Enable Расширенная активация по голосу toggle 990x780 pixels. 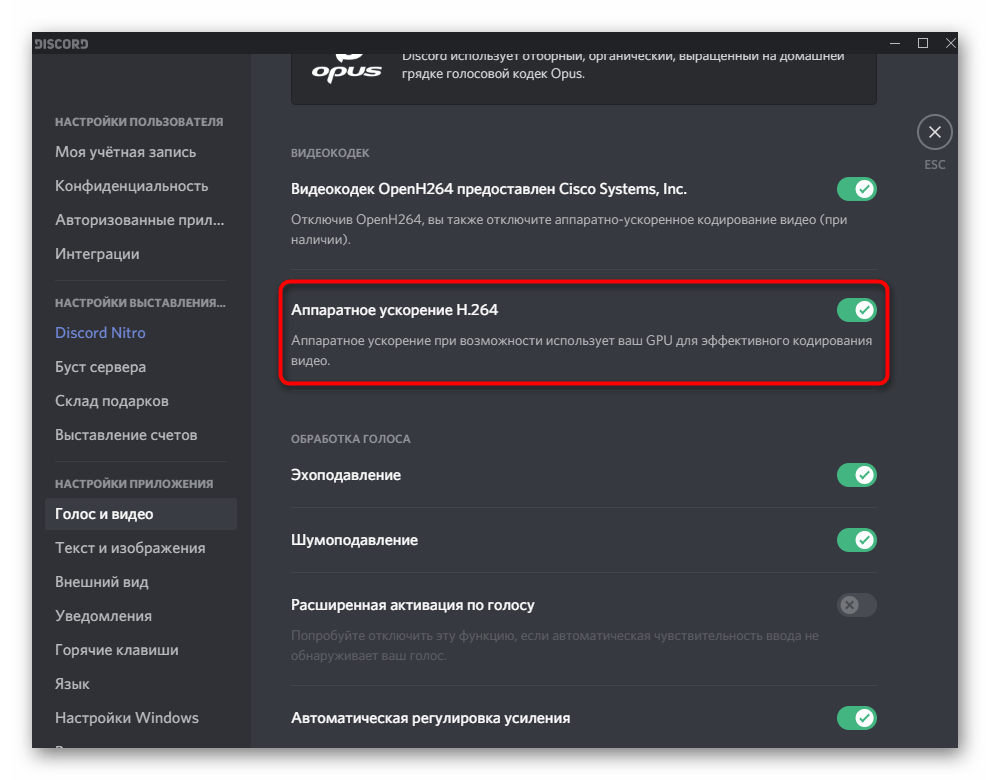tap(856, 605)
